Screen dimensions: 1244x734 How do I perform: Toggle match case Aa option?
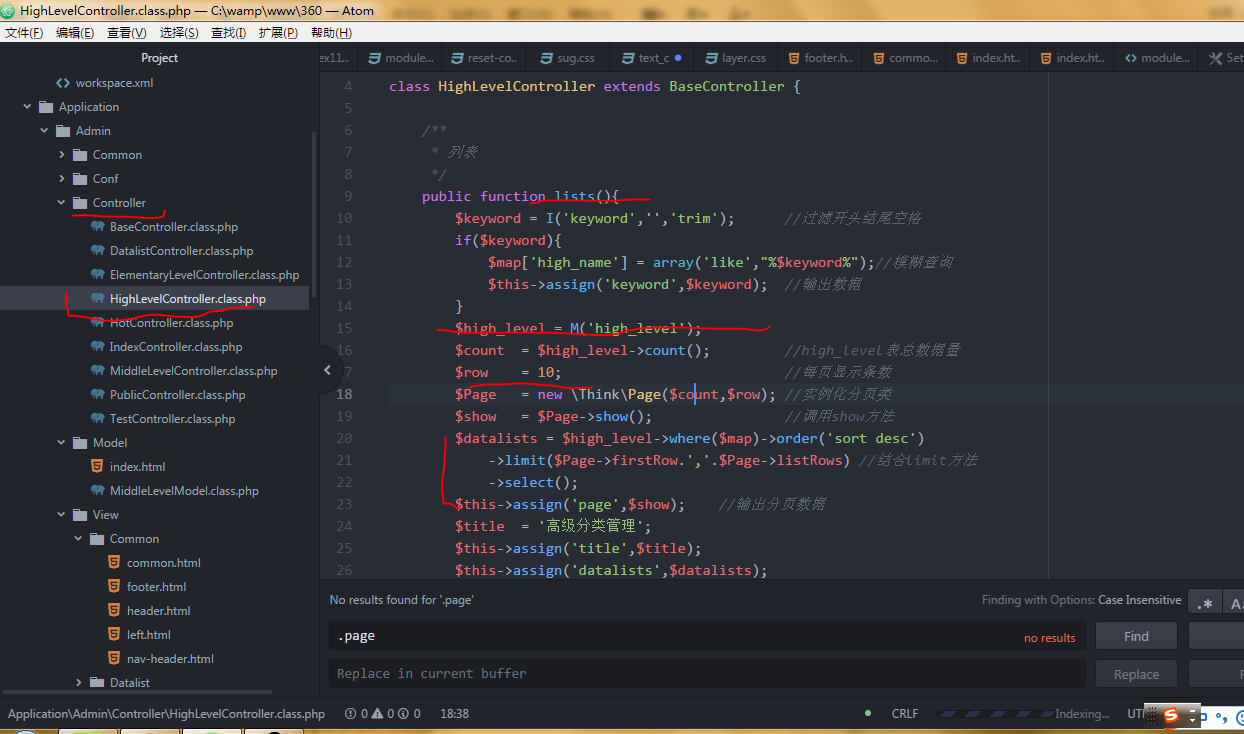[x=1234, y=603]
